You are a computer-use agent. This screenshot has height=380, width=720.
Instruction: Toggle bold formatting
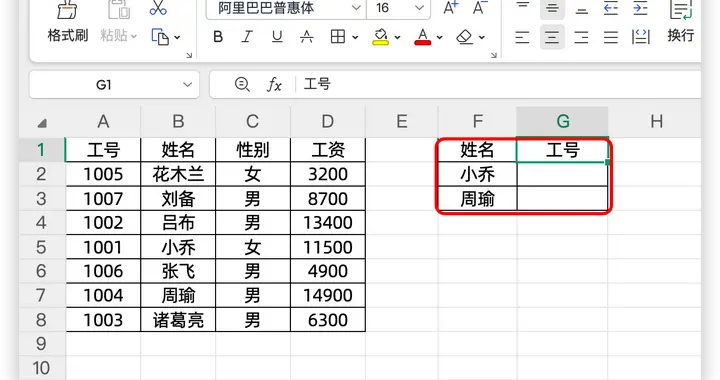[218, 37]
